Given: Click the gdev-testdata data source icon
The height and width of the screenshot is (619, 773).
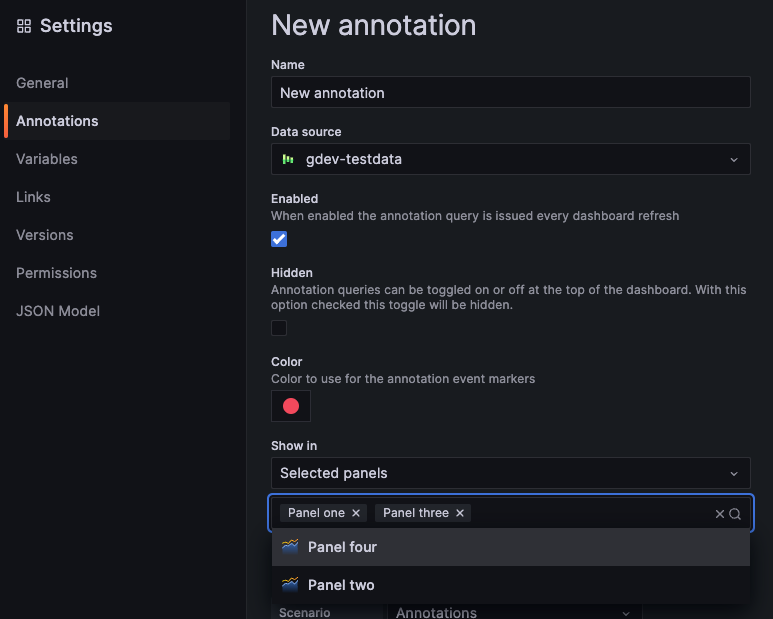Looking at the screenshot, I should 288,159.
